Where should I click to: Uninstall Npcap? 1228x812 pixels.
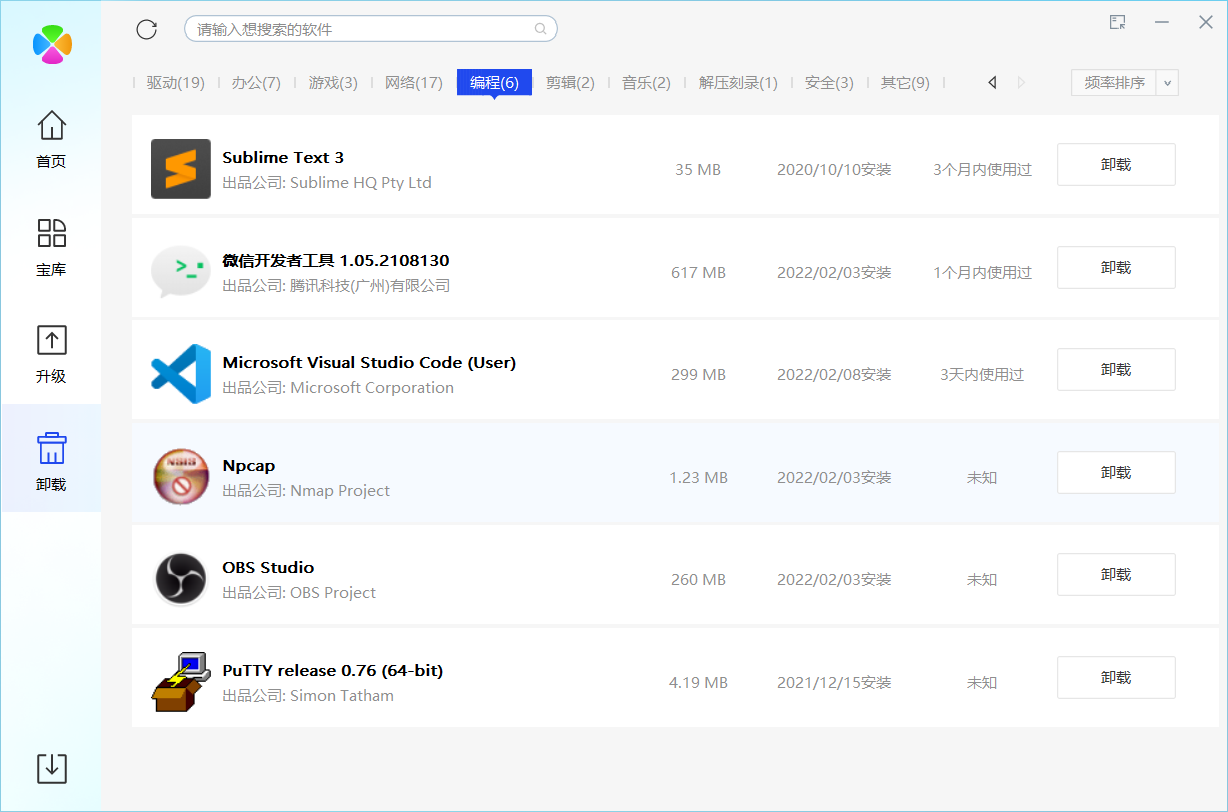tap(1116, 472)
